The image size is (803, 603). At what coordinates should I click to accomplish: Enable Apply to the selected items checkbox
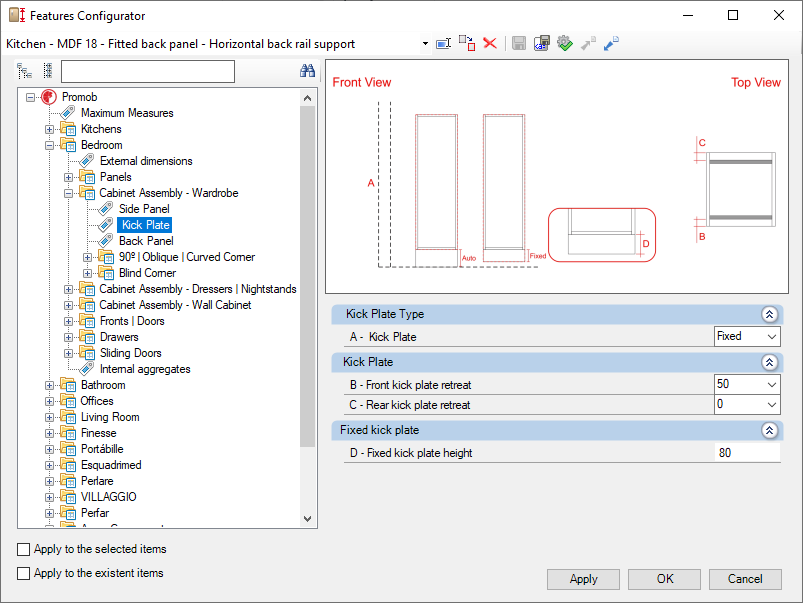[x=24, y=549]
